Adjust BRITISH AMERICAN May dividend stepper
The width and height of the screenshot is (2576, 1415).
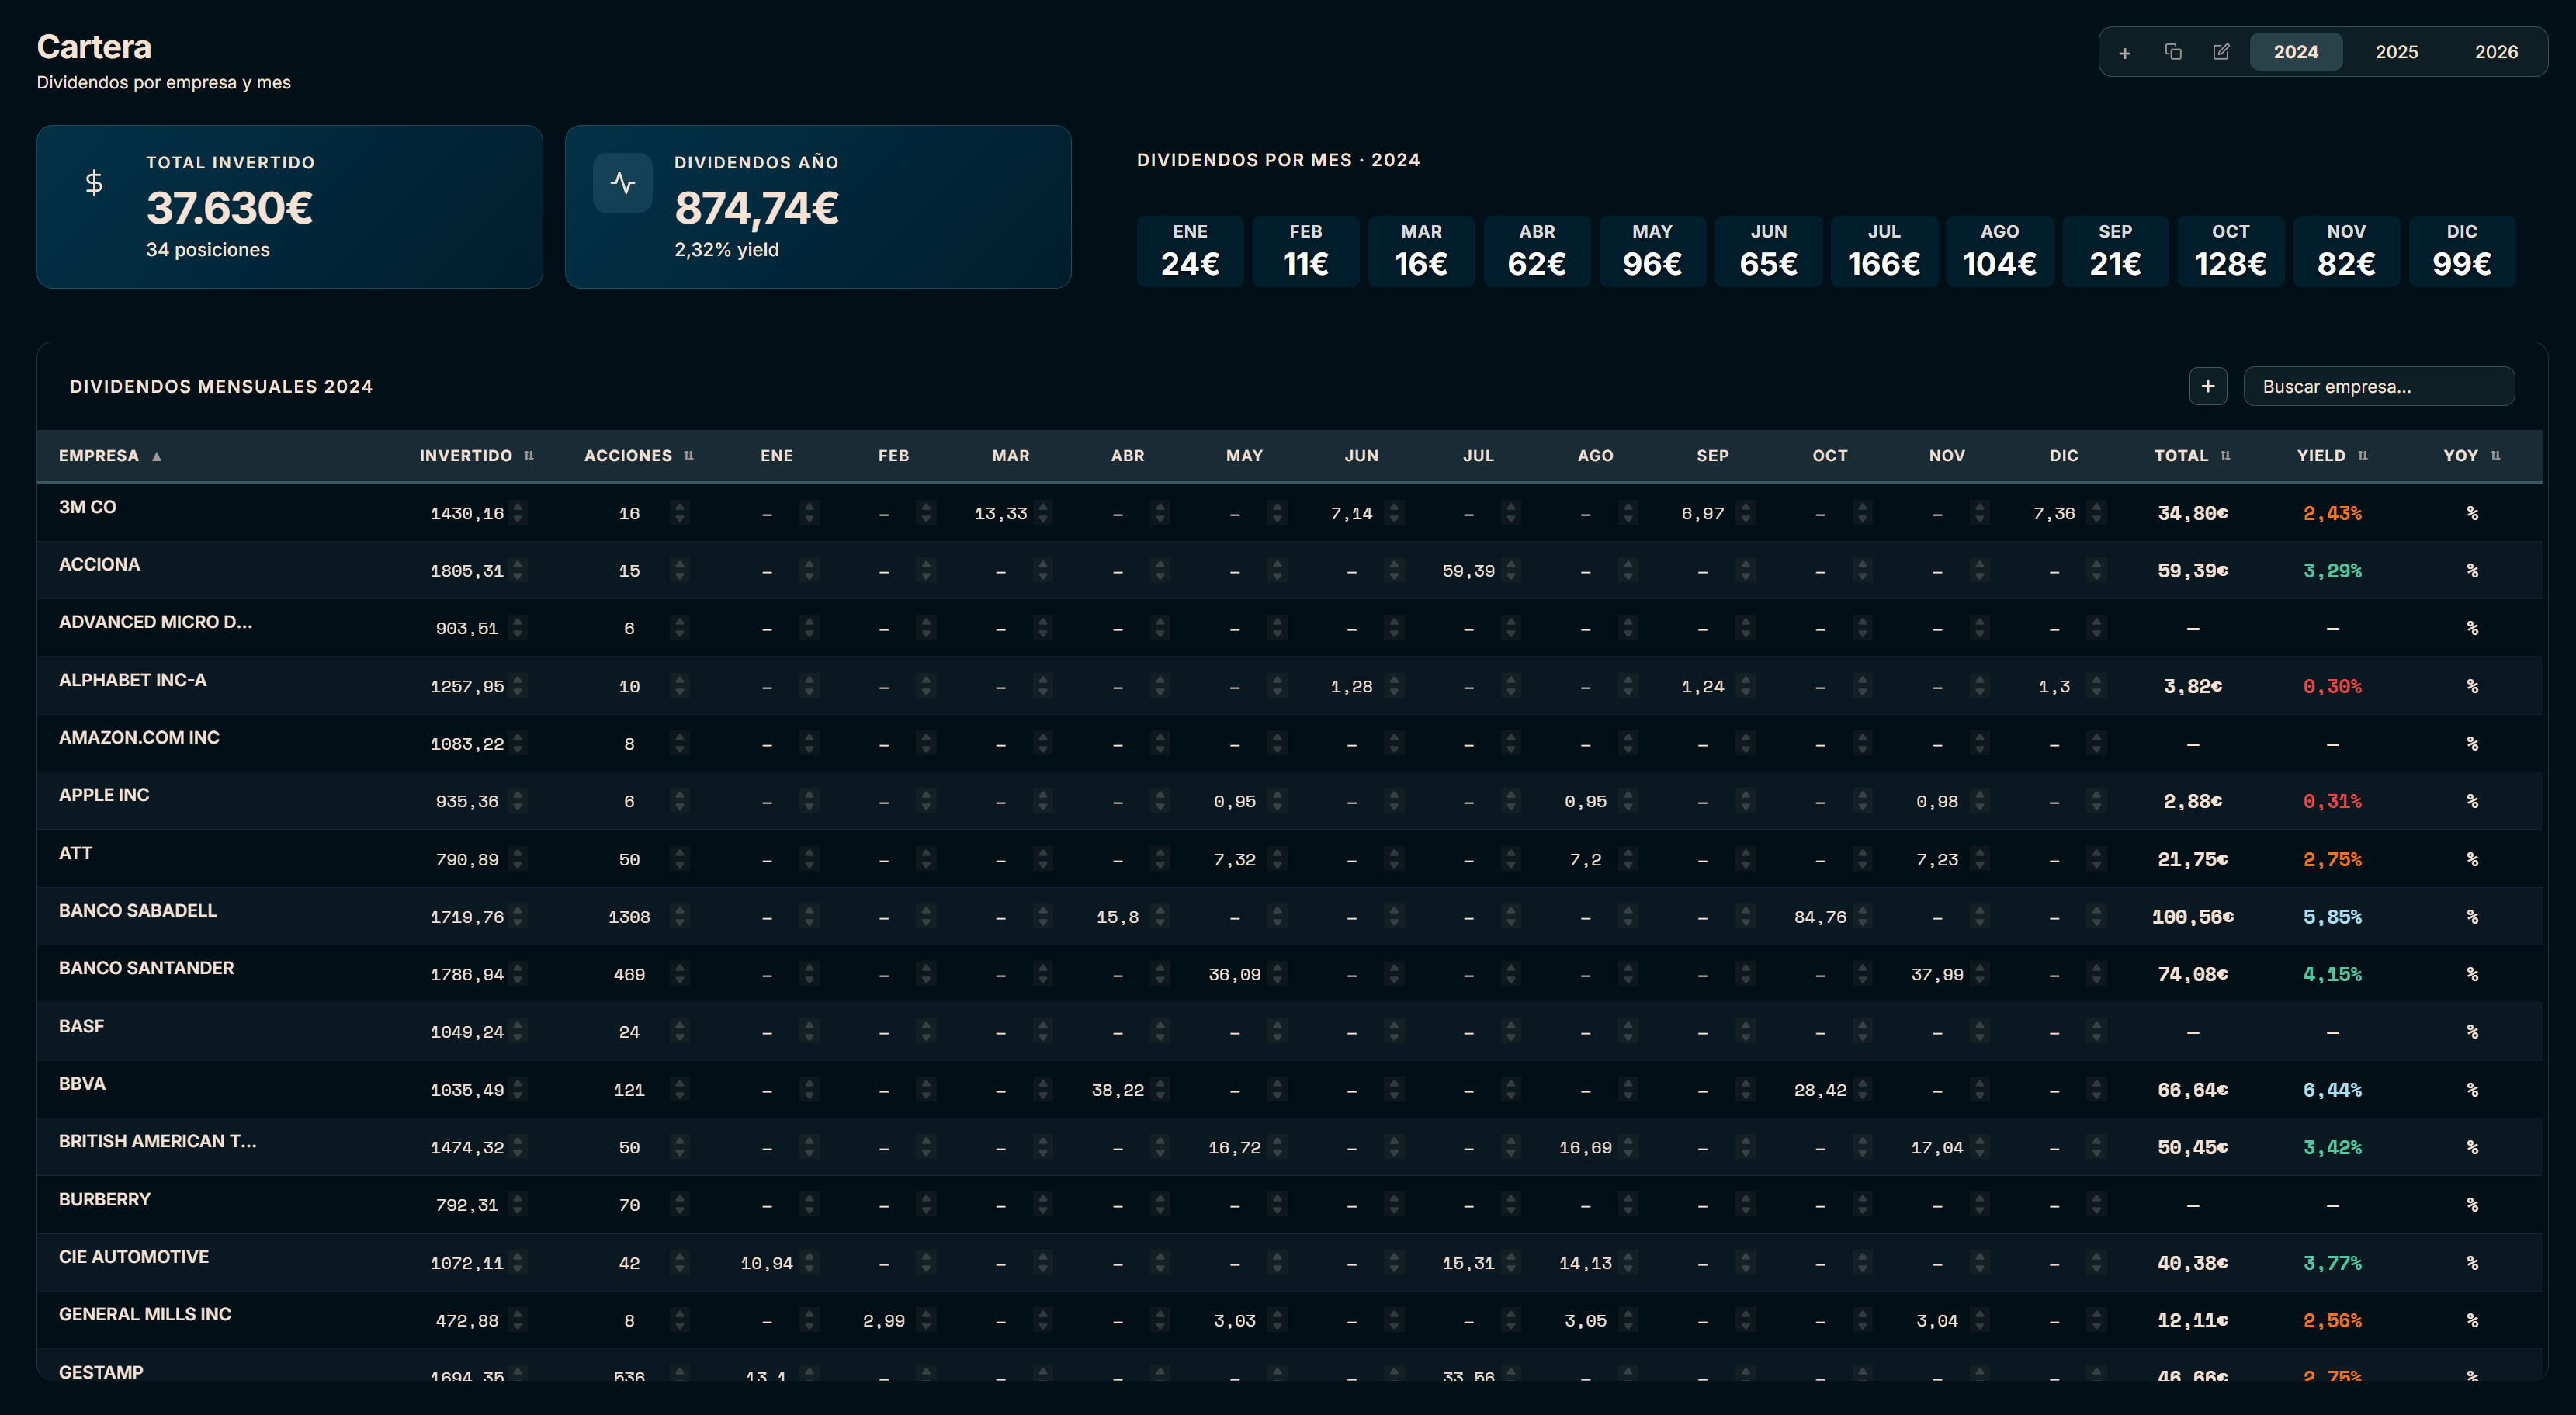point(1277,1148)
